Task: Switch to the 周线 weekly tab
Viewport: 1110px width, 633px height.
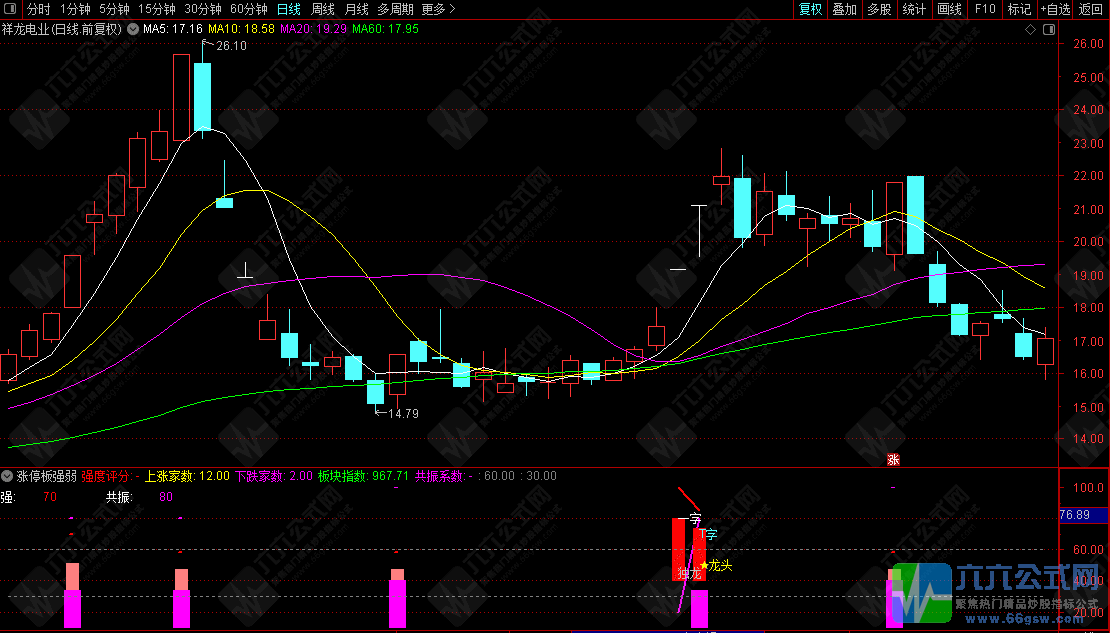Action: tap(323, 9)
